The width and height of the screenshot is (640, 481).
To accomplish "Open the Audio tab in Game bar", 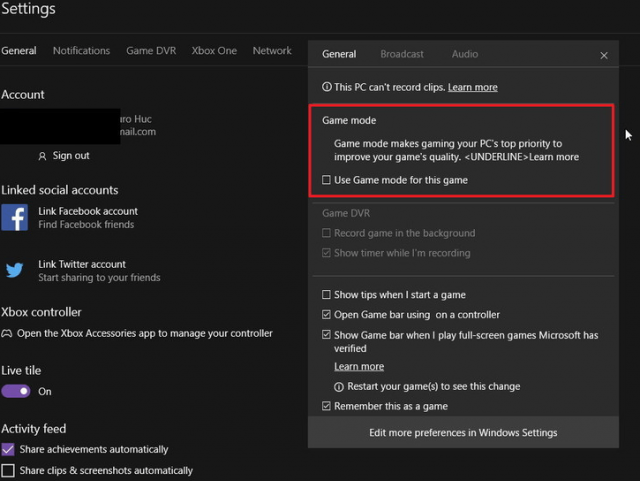I will click(465, 54).
